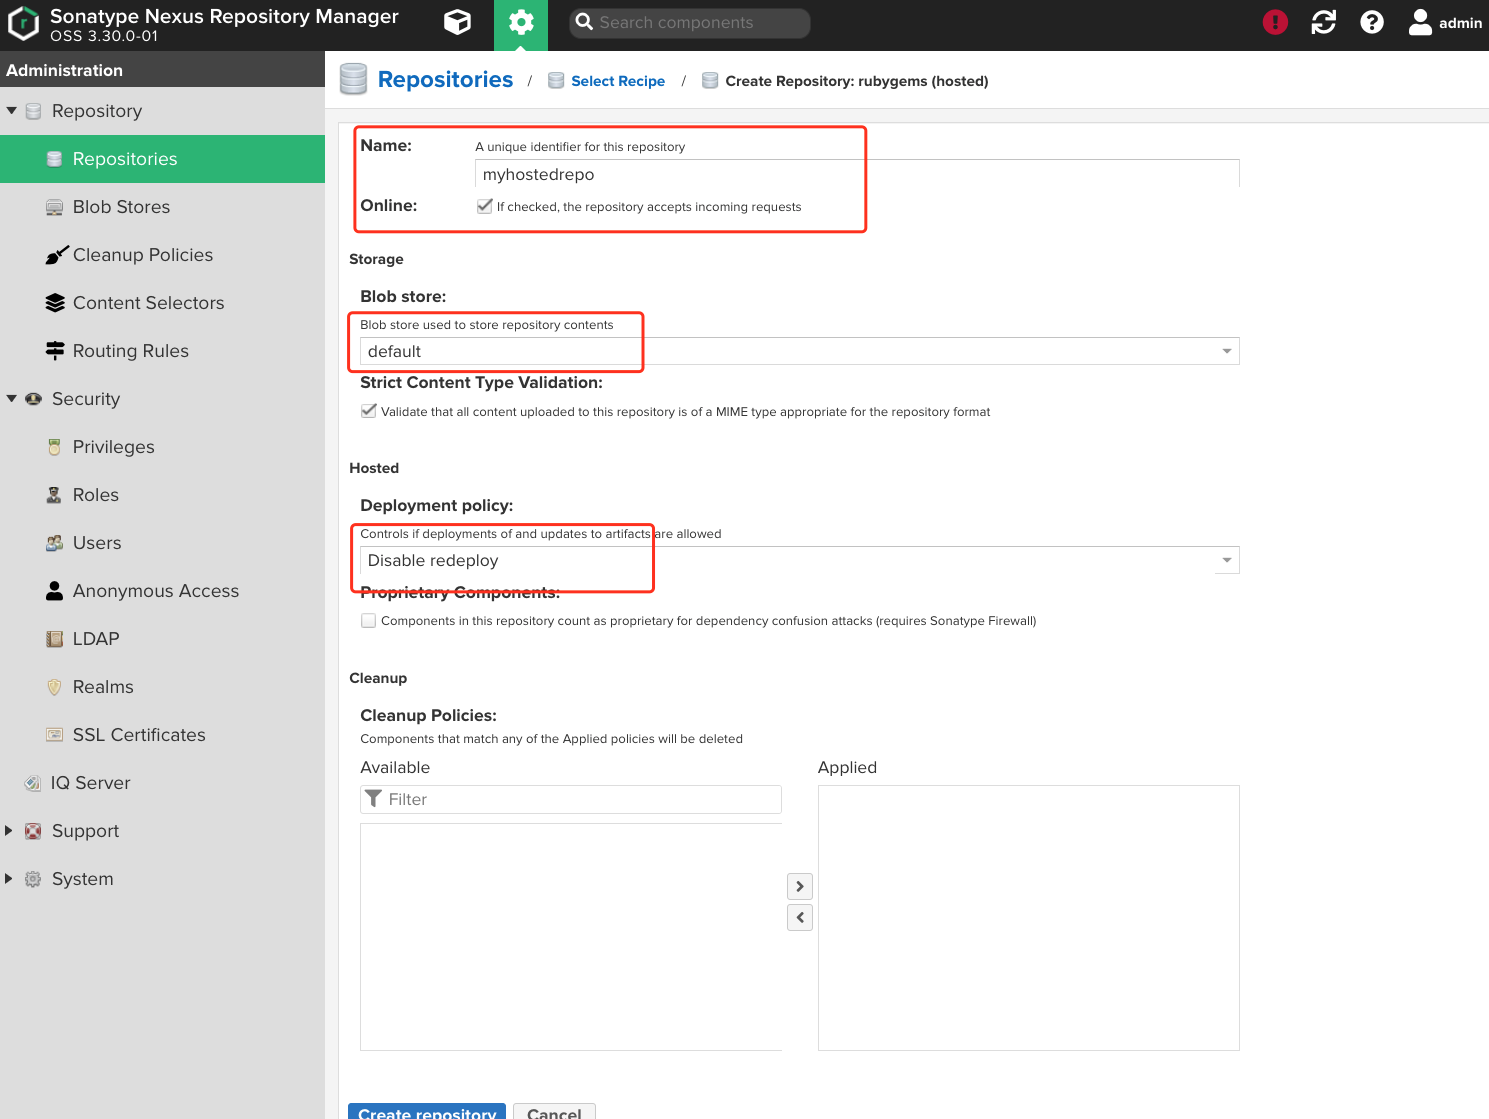Expand the System tree section

click(x=9, y=879)
